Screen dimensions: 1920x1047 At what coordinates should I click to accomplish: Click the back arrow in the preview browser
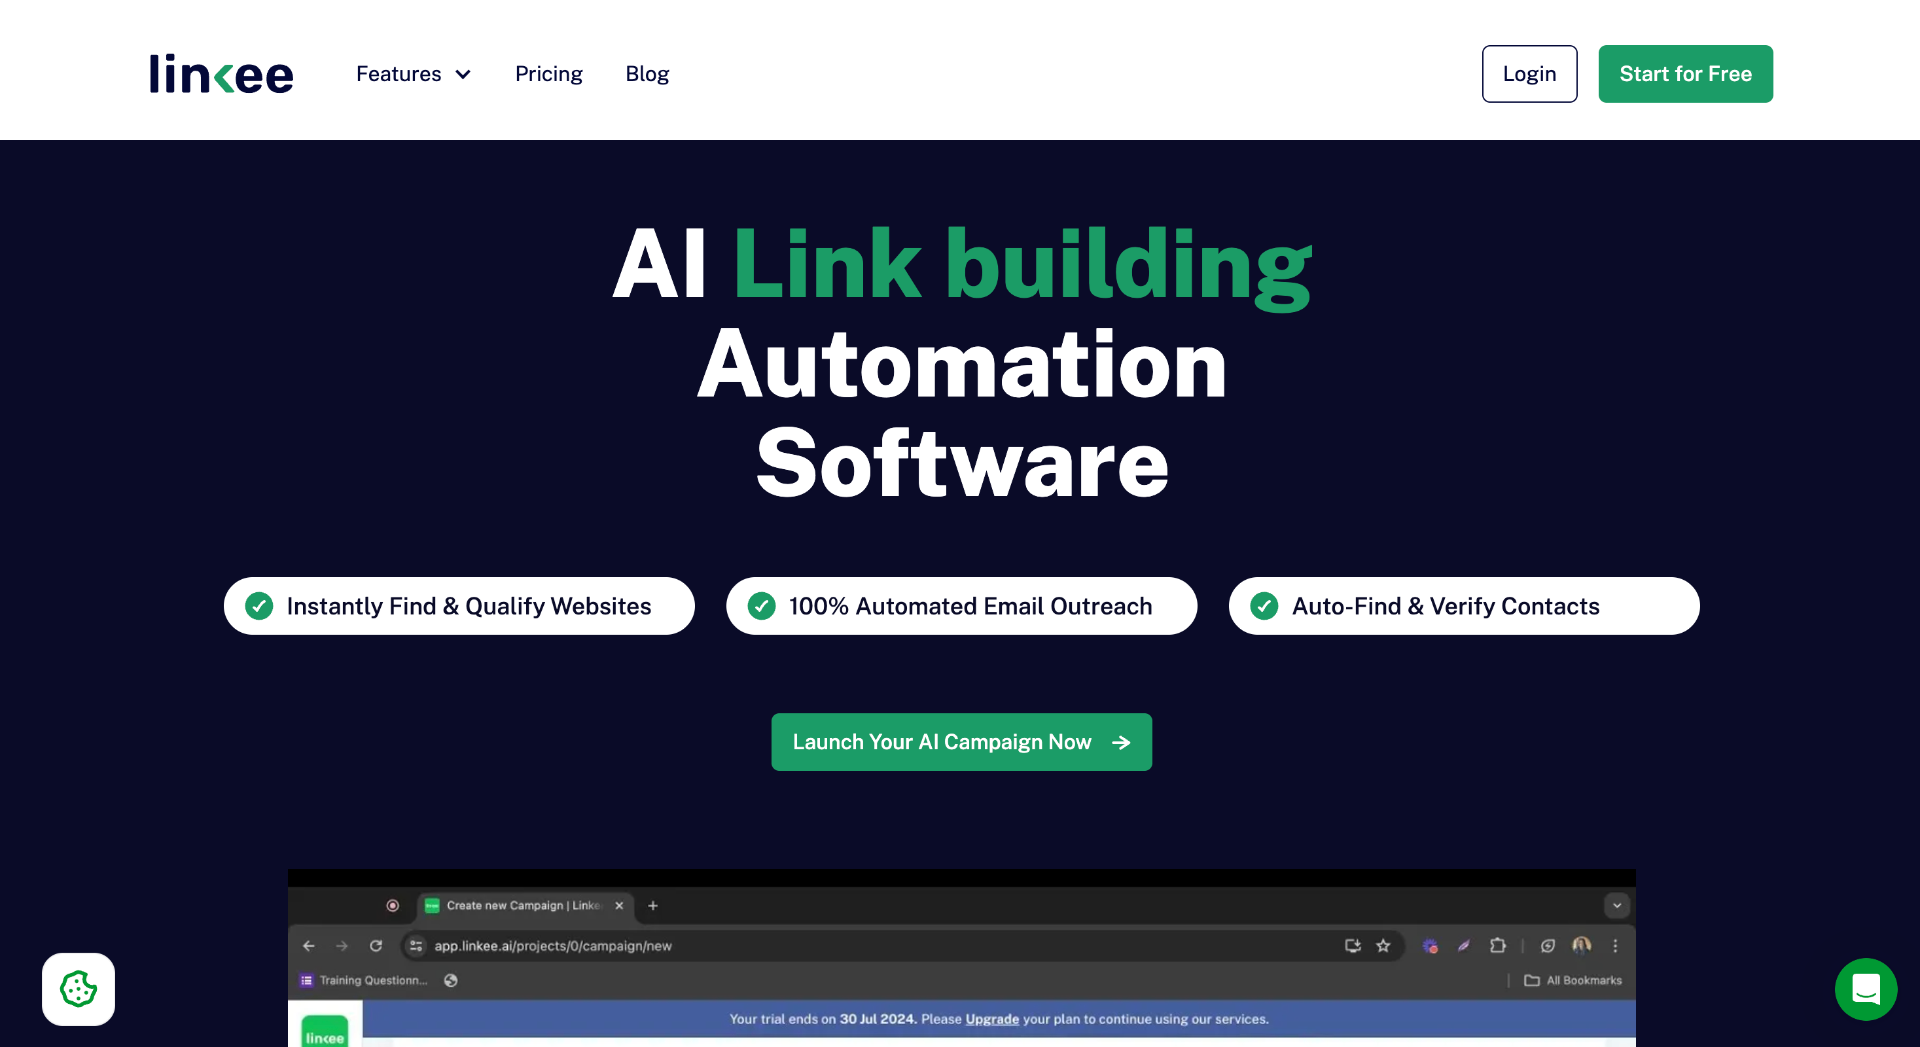tap(309, 946)
